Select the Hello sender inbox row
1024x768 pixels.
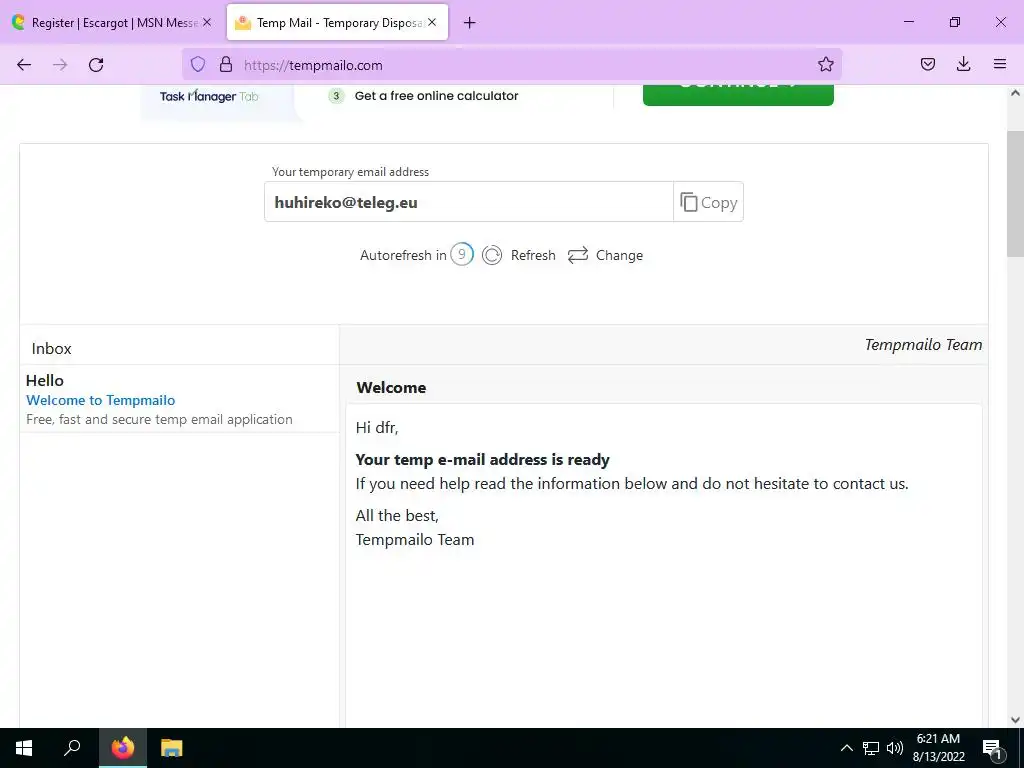pos(180,399)
